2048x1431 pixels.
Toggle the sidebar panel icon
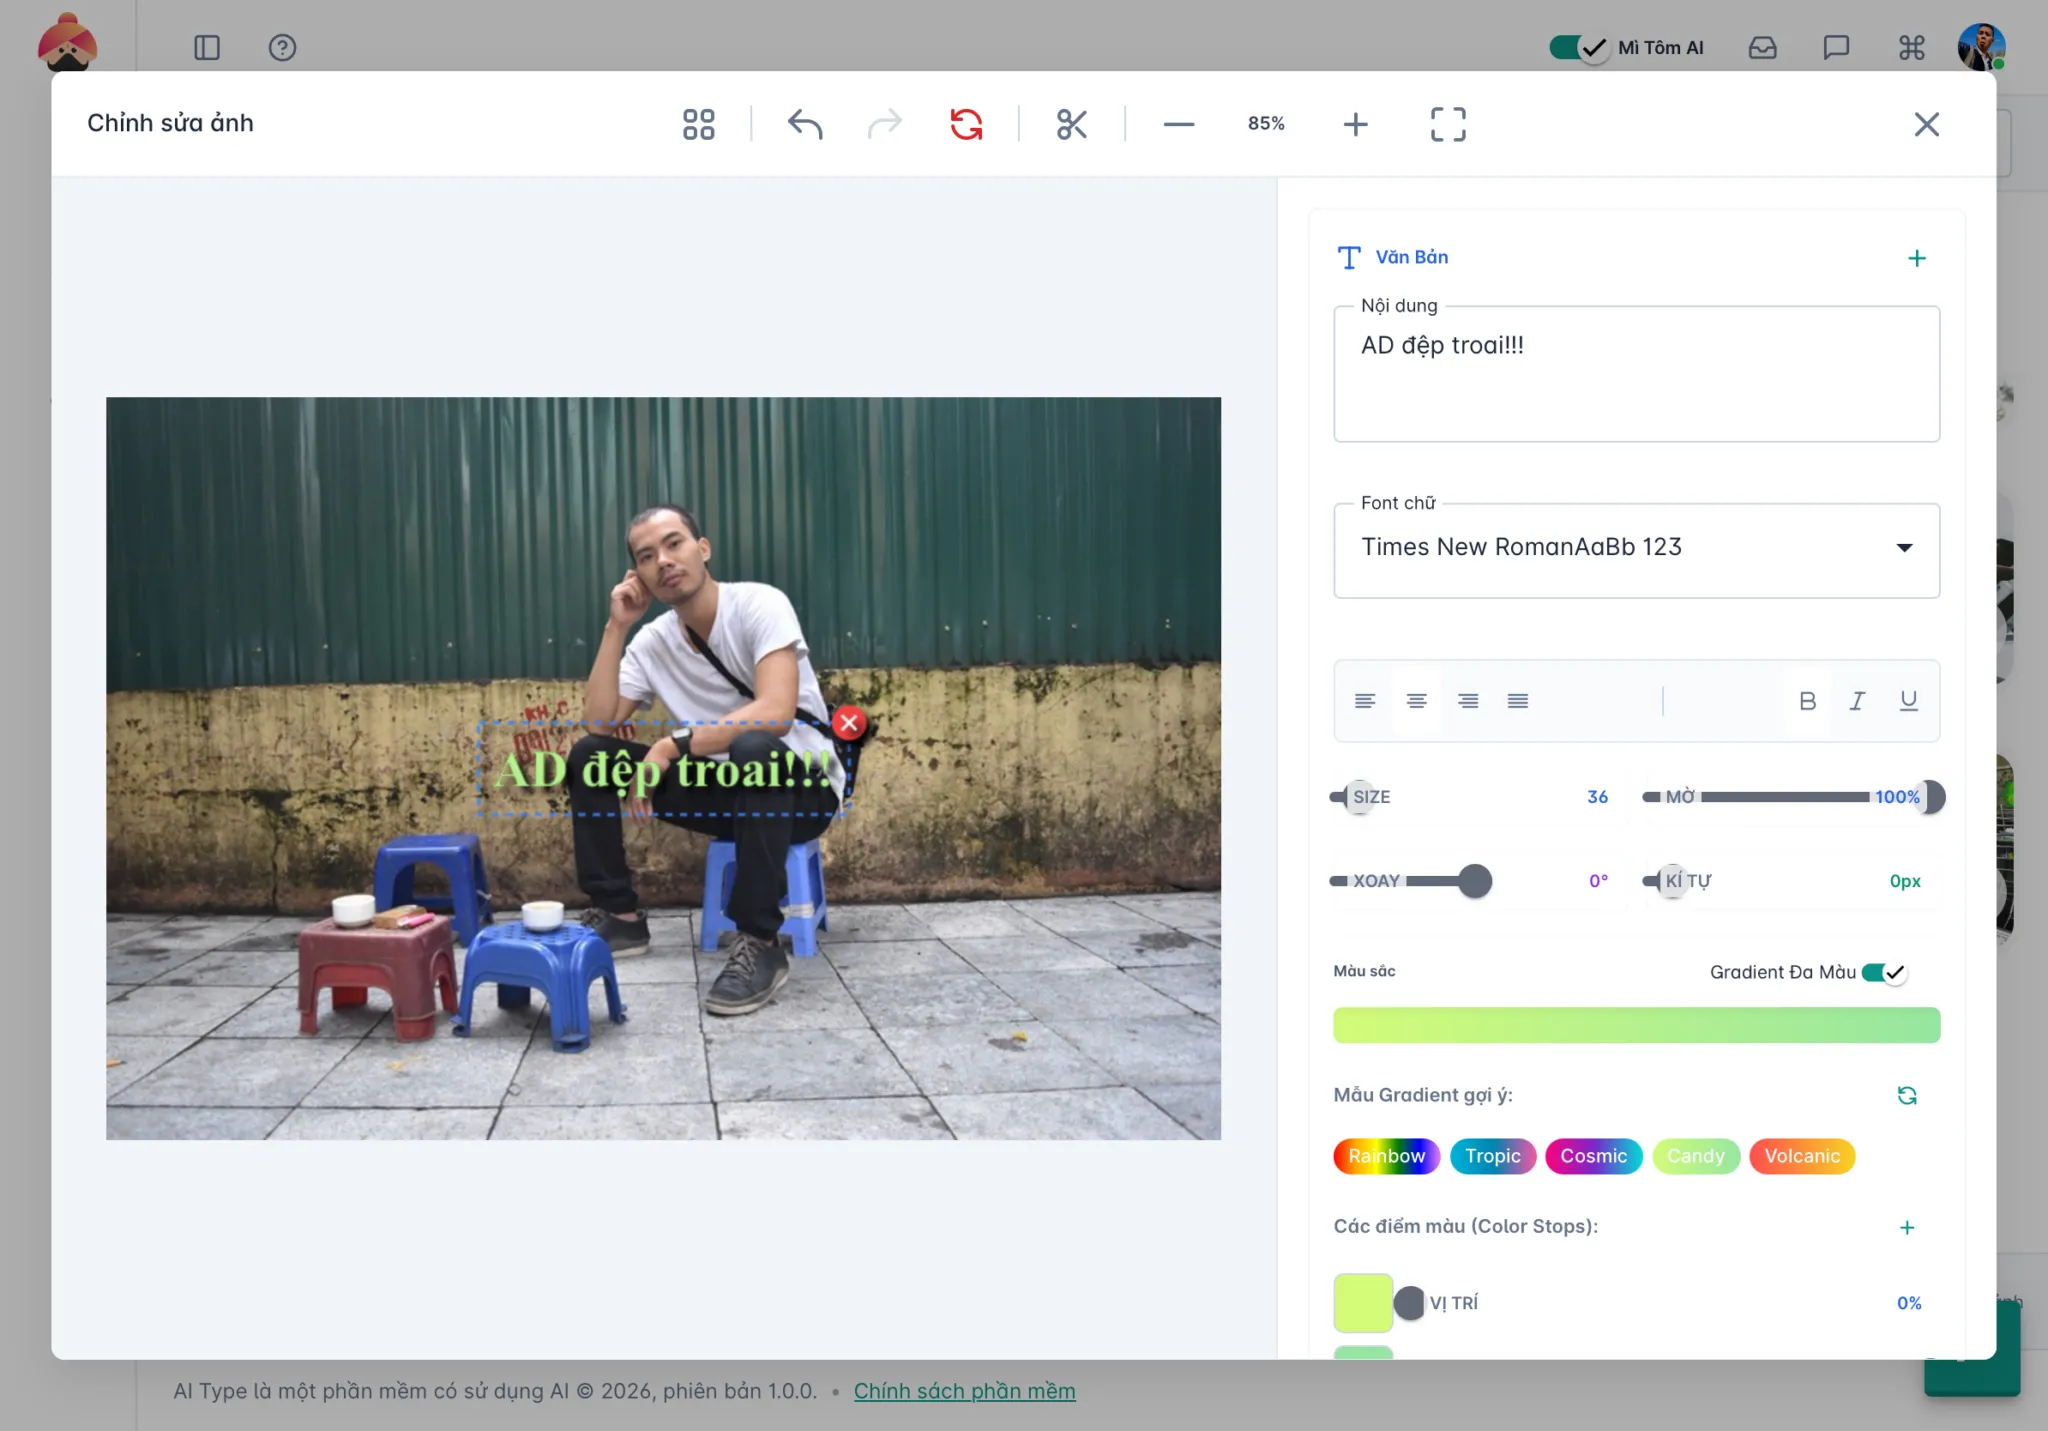coord(207,47)
